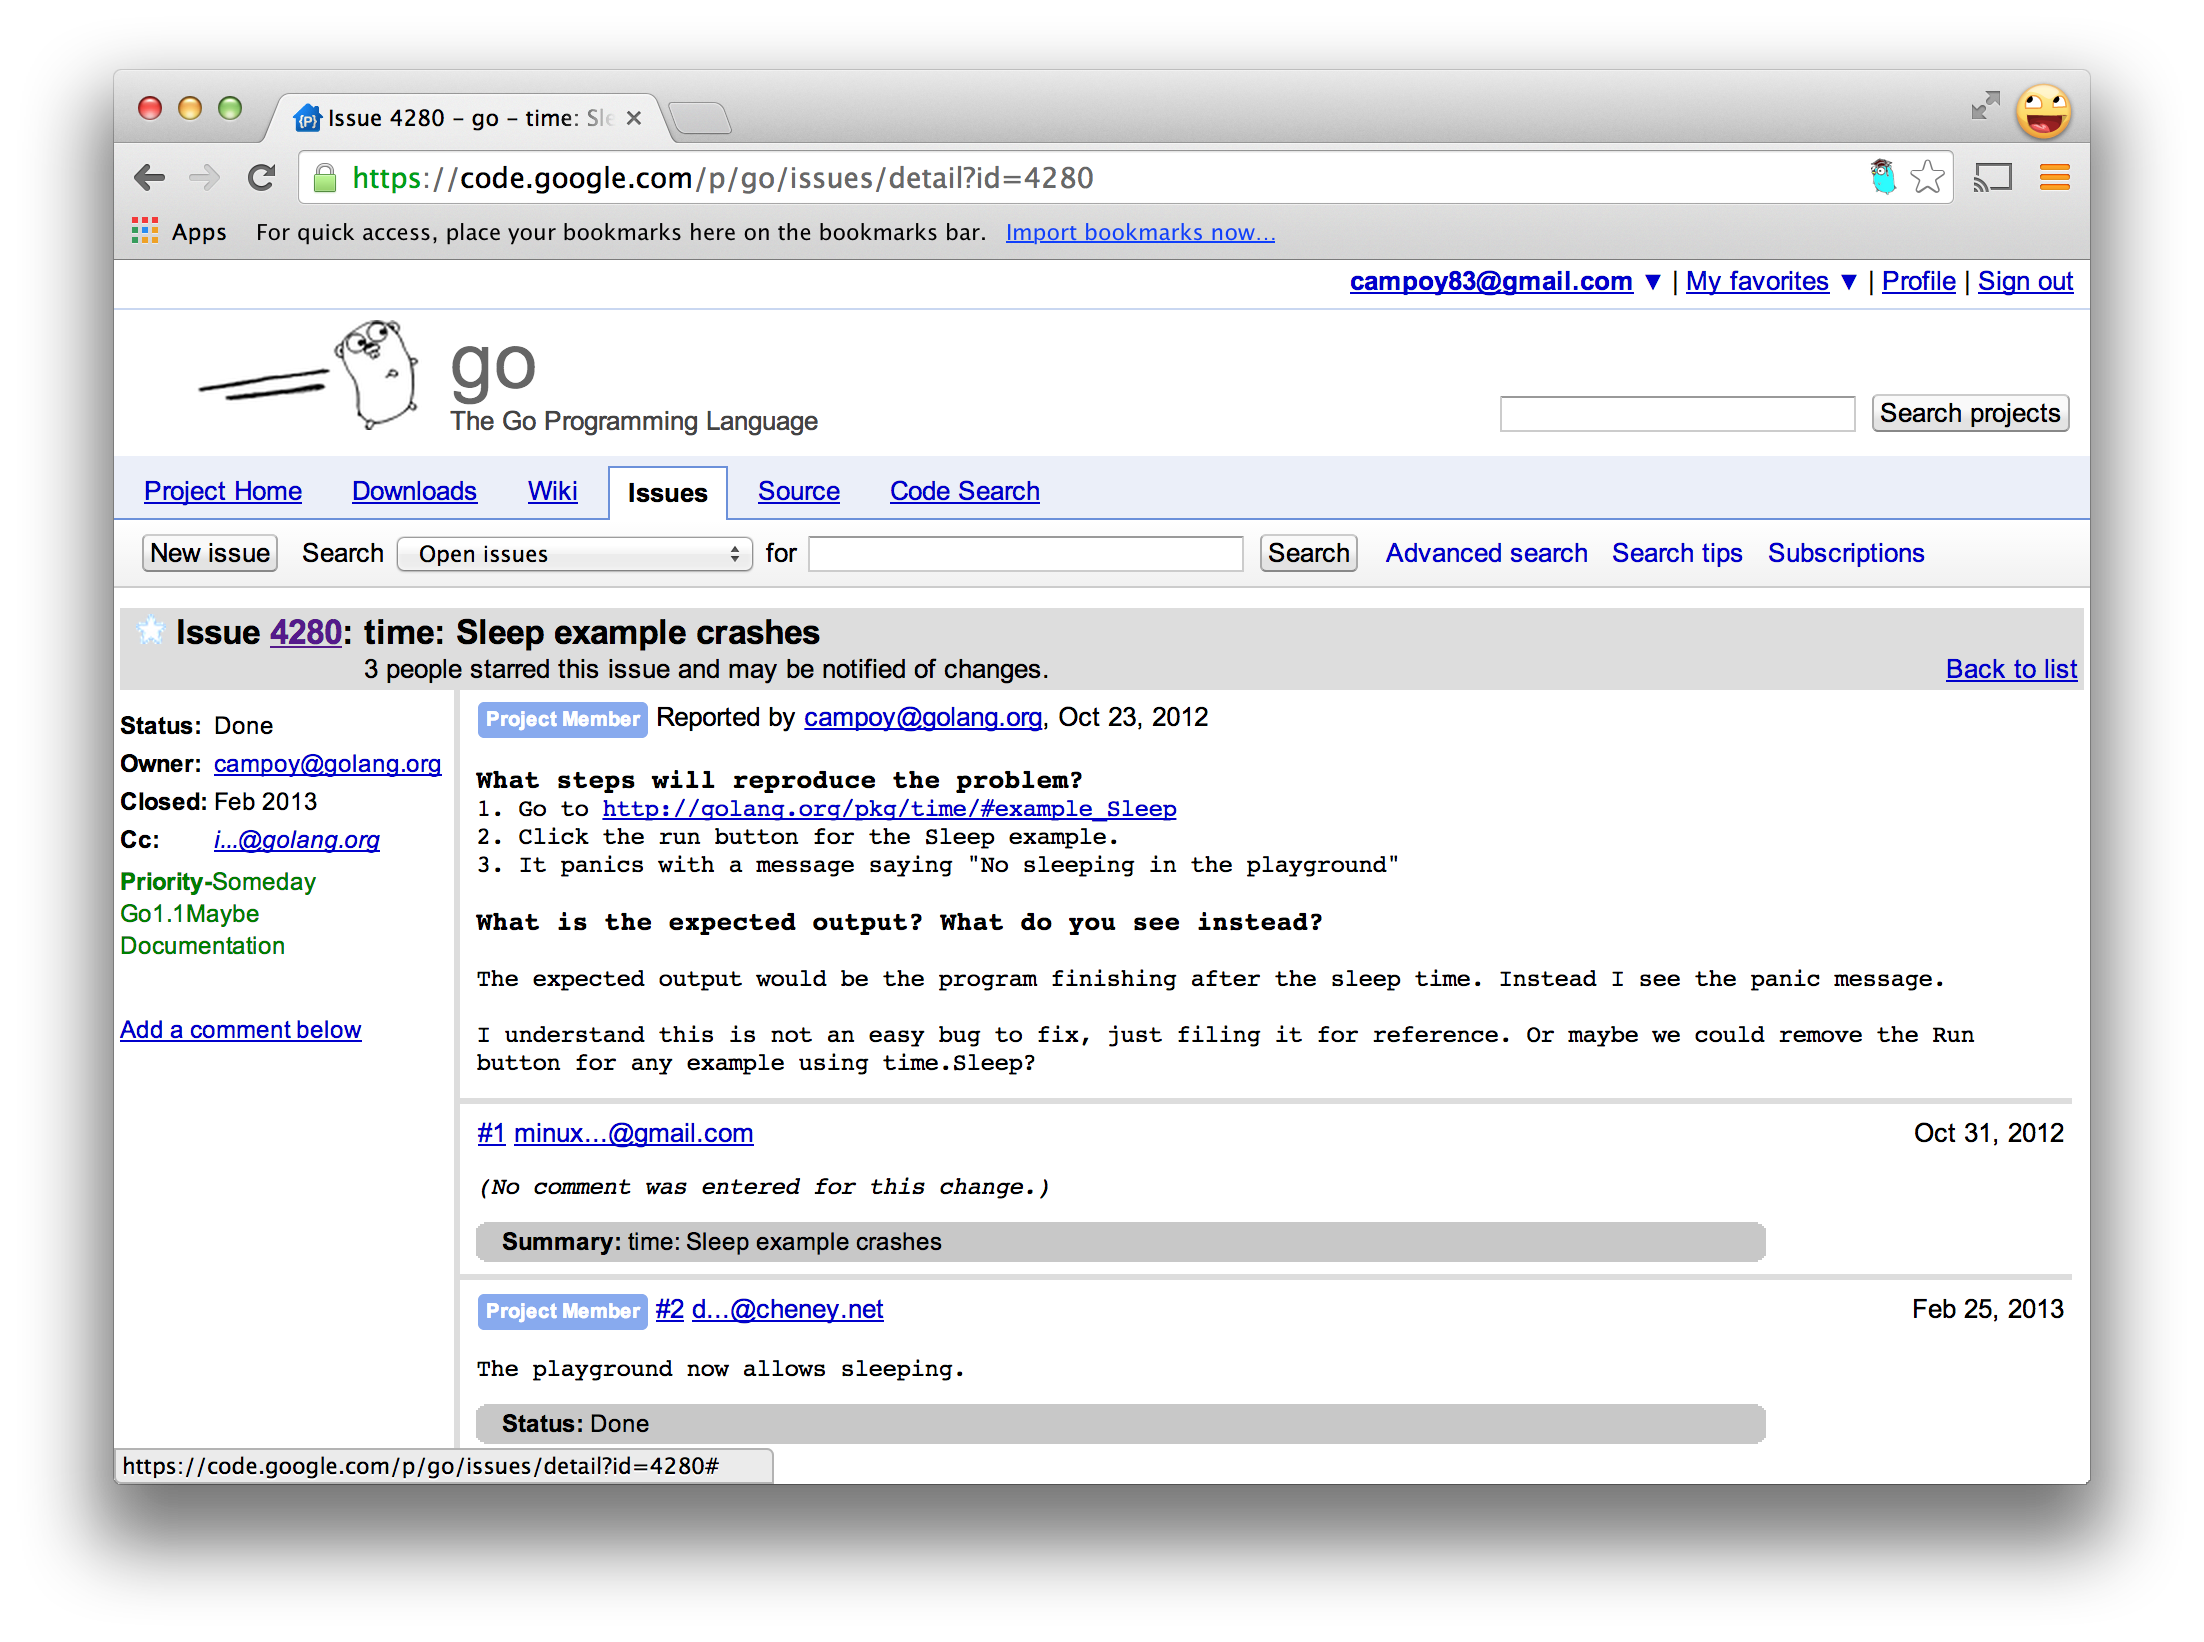This screenshot has width=2204, height=1642.
Task: Bookmark page with star icon
Action: tap(1927, 178)
